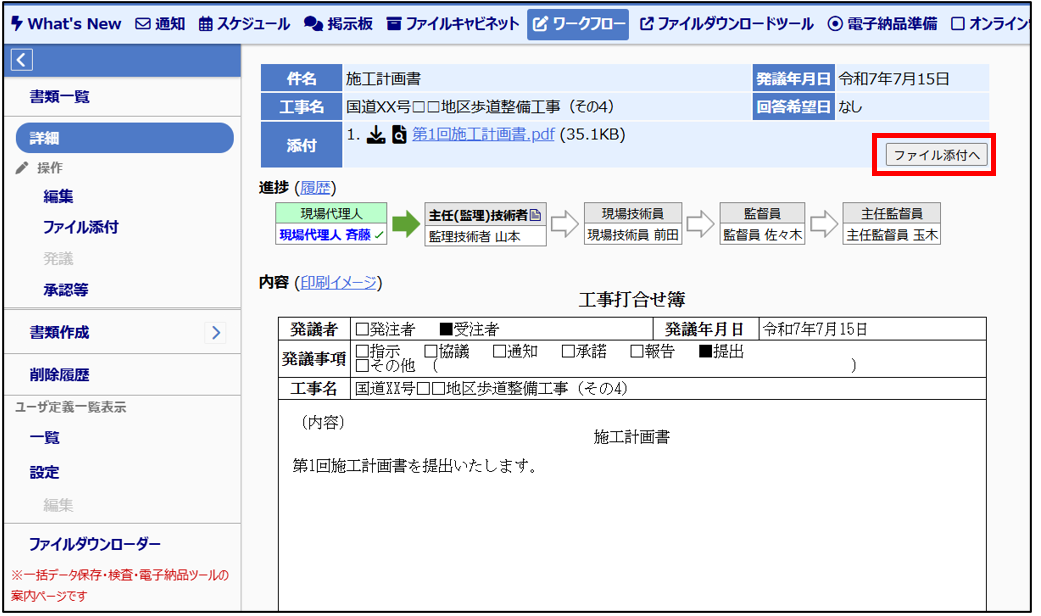This screenshot has width=1041, height=616.
Task: Click the download icon beside 第1回施工計画書.pdf
Action: pyautogui.click(x=376, y=135)
